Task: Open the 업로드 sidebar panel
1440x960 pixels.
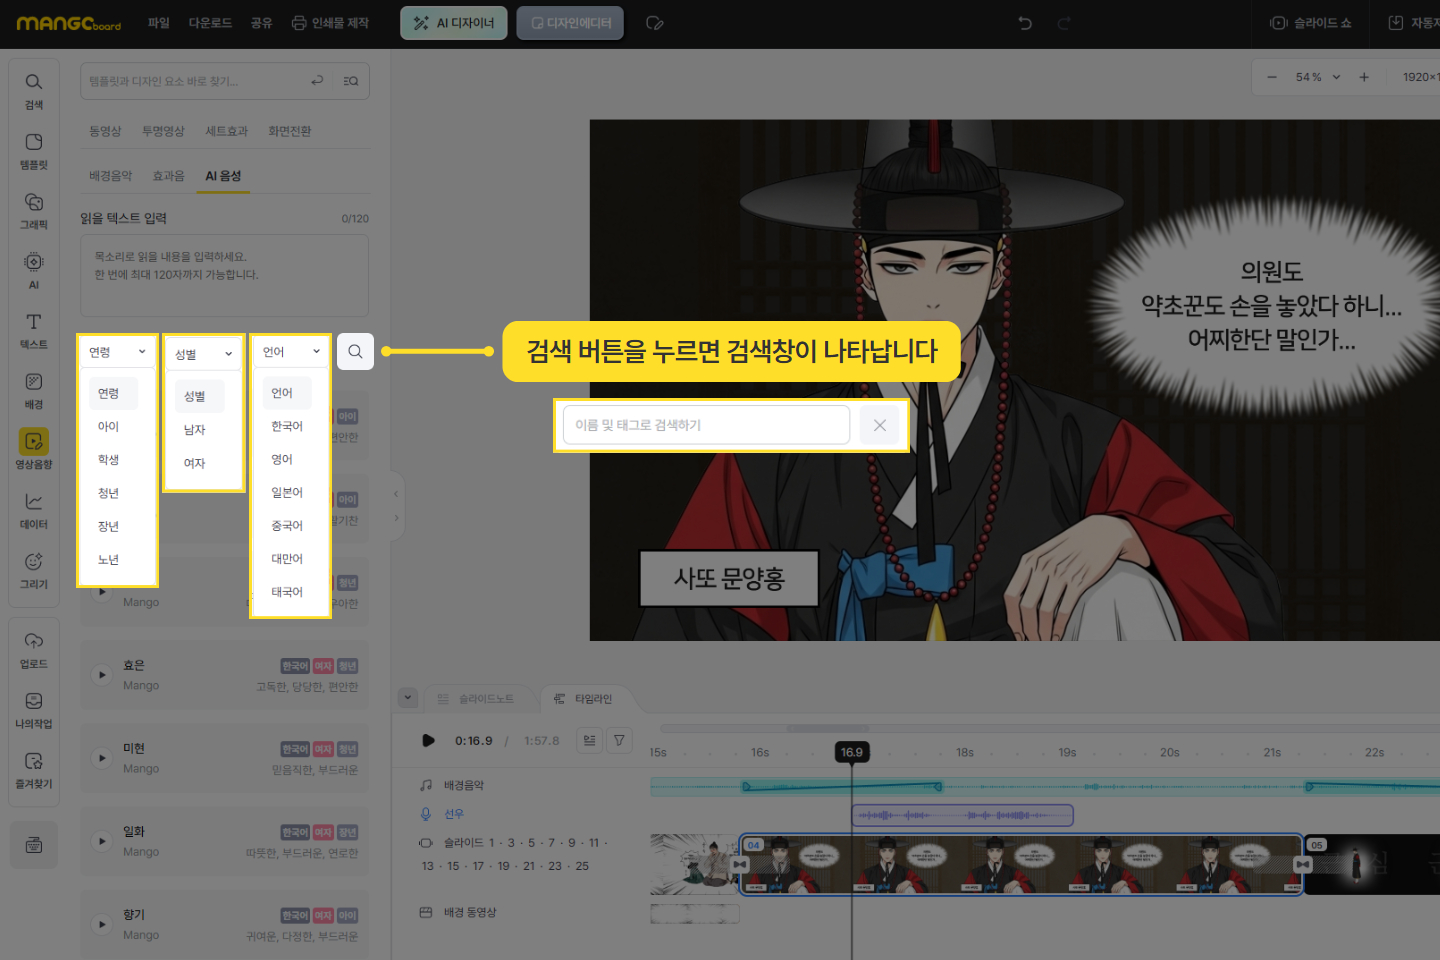Action: 34,649
